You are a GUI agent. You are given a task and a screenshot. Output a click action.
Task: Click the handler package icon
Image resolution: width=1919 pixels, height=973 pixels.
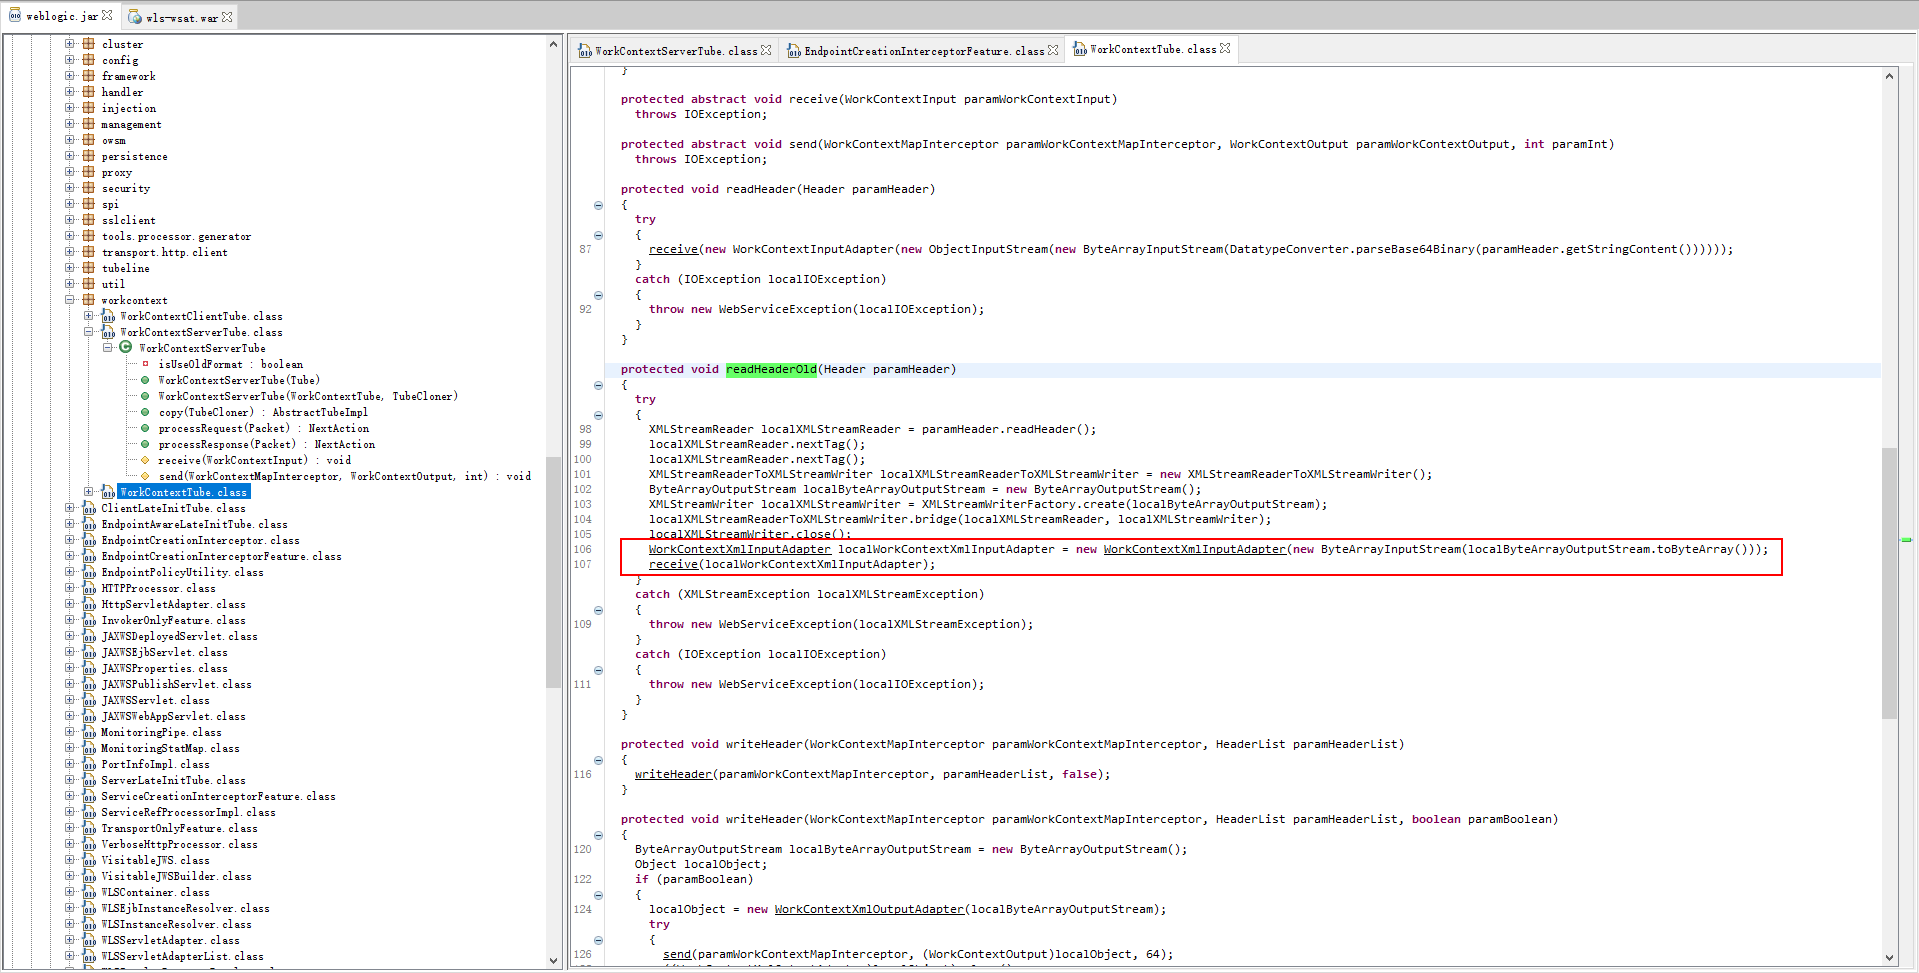tap(89, 92)
